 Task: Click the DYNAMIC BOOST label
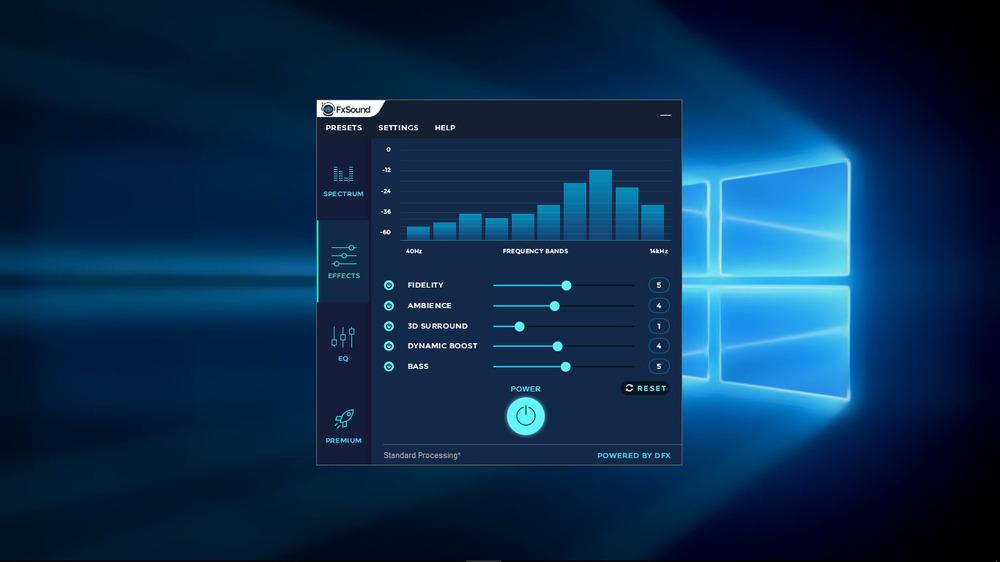[443, 346]
